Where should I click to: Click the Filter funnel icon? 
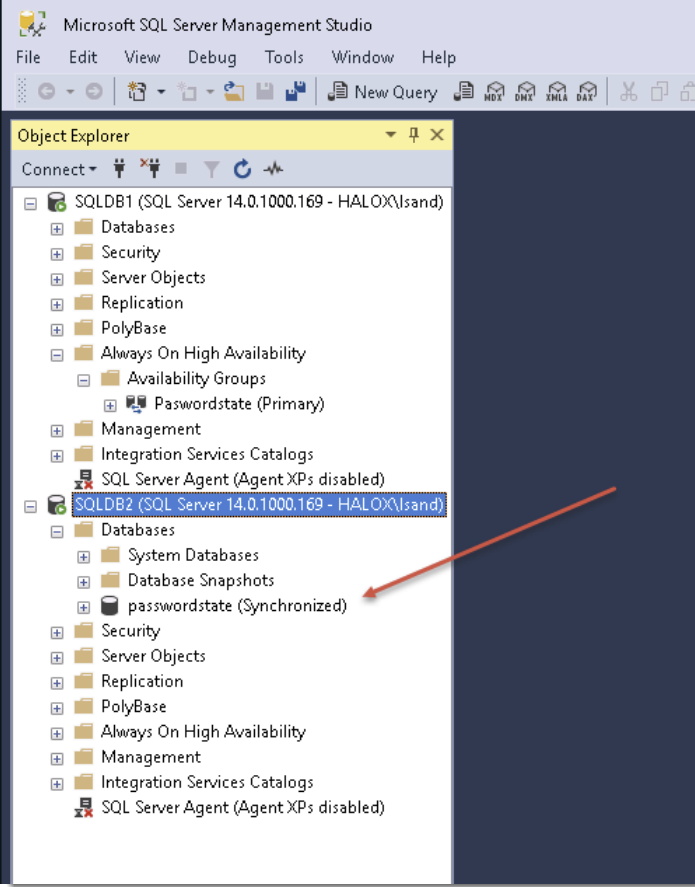coord(211,169)
